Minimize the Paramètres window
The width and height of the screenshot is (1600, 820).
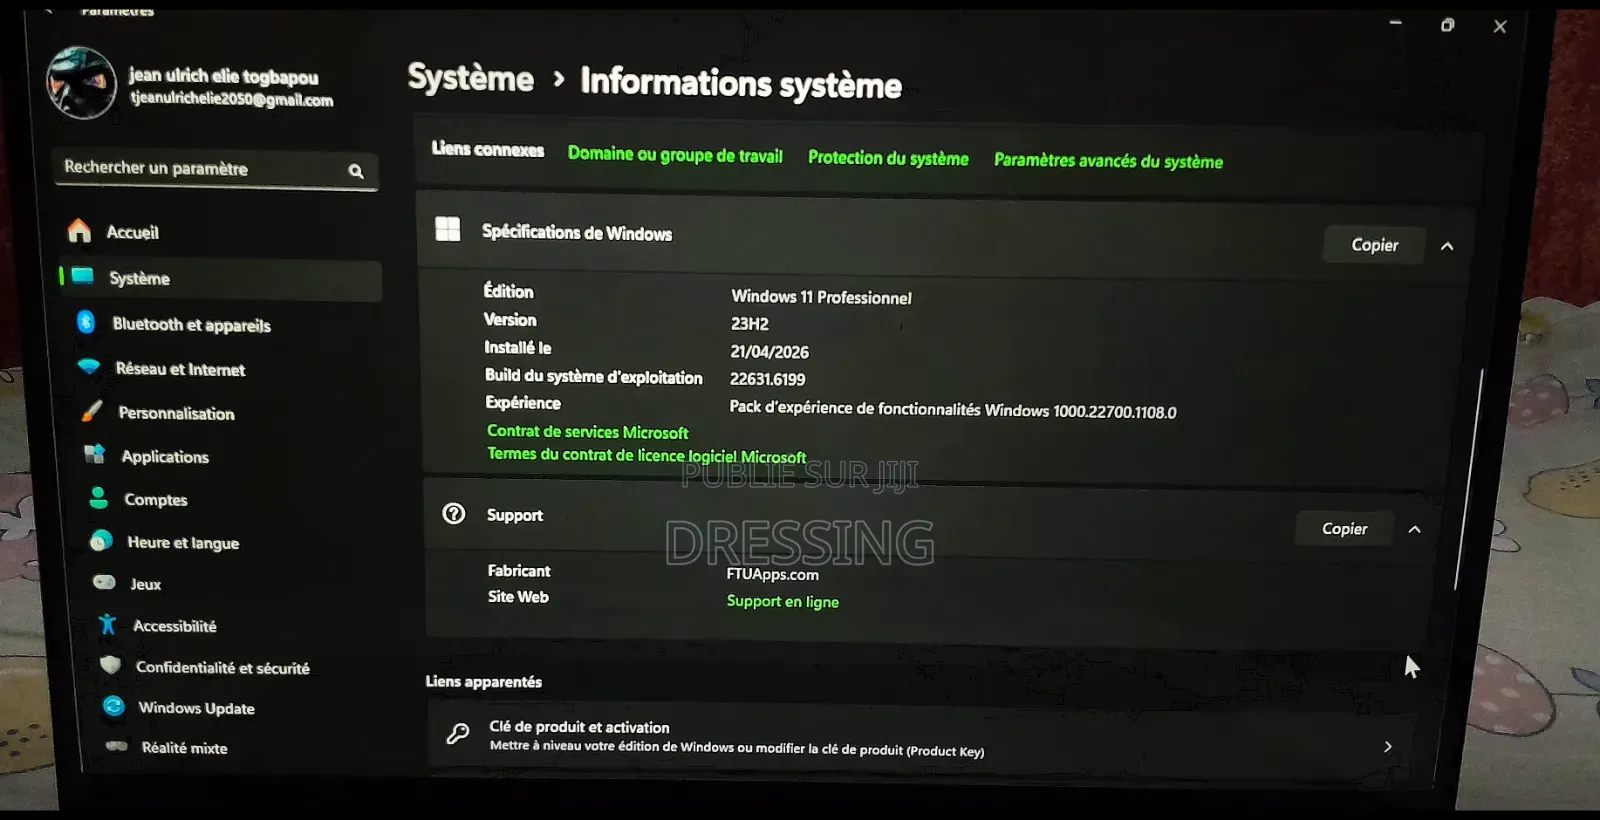(x=1396, y=23)
